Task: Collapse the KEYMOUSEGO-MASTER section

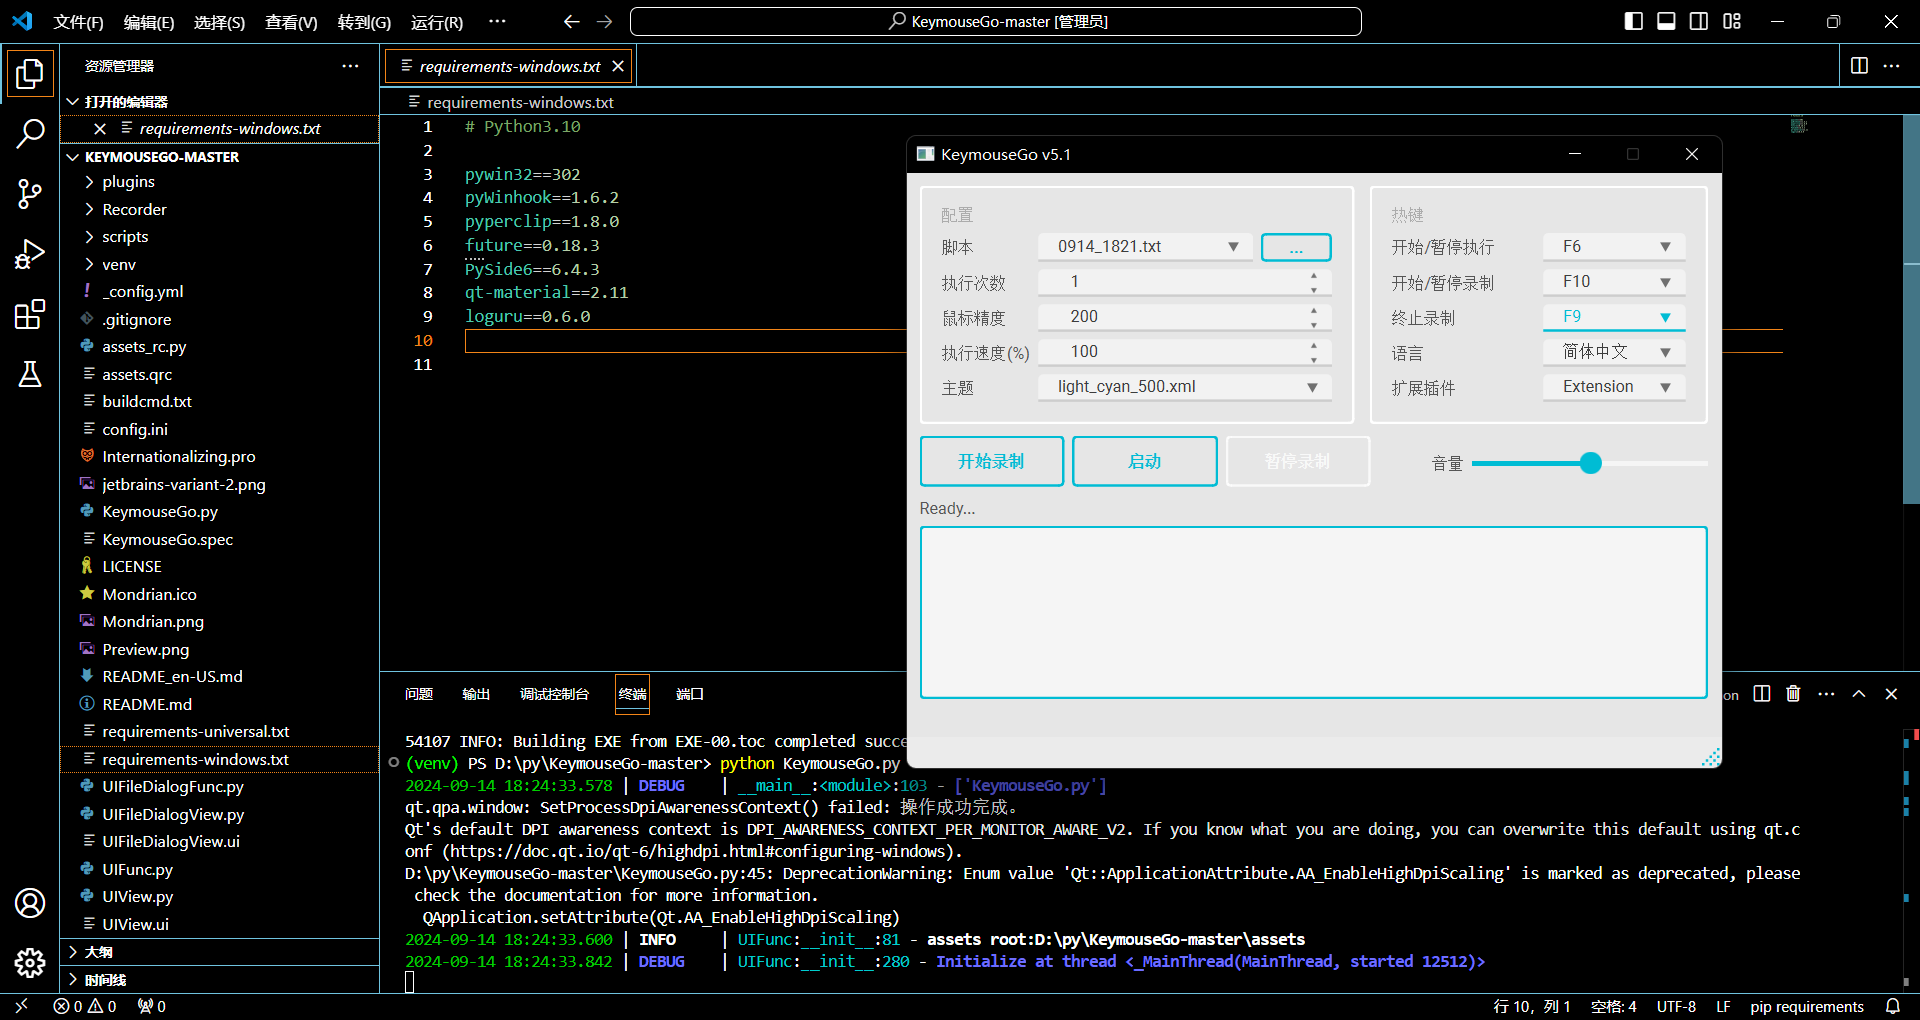Action: point(219,157)
